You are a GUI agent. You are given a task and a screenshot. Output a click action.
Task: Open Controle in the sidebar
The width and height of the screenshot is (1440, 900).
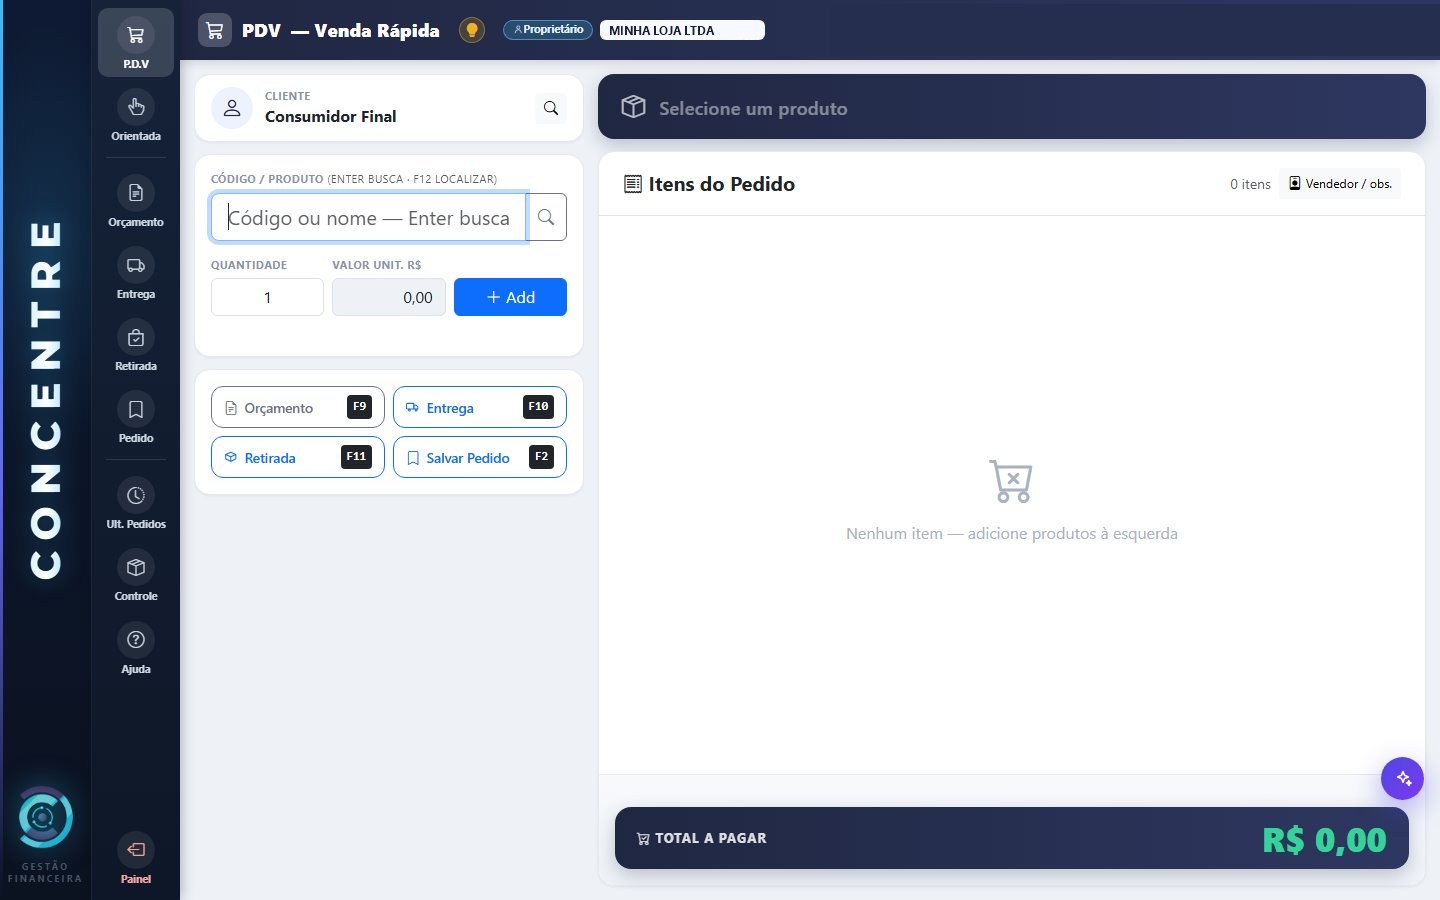coord(136,577)
